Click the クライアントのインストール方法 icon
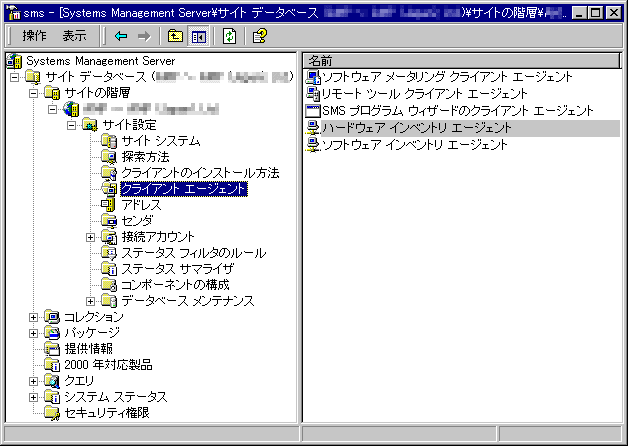This screenshot has width=629, height=447. coord(109,173)
